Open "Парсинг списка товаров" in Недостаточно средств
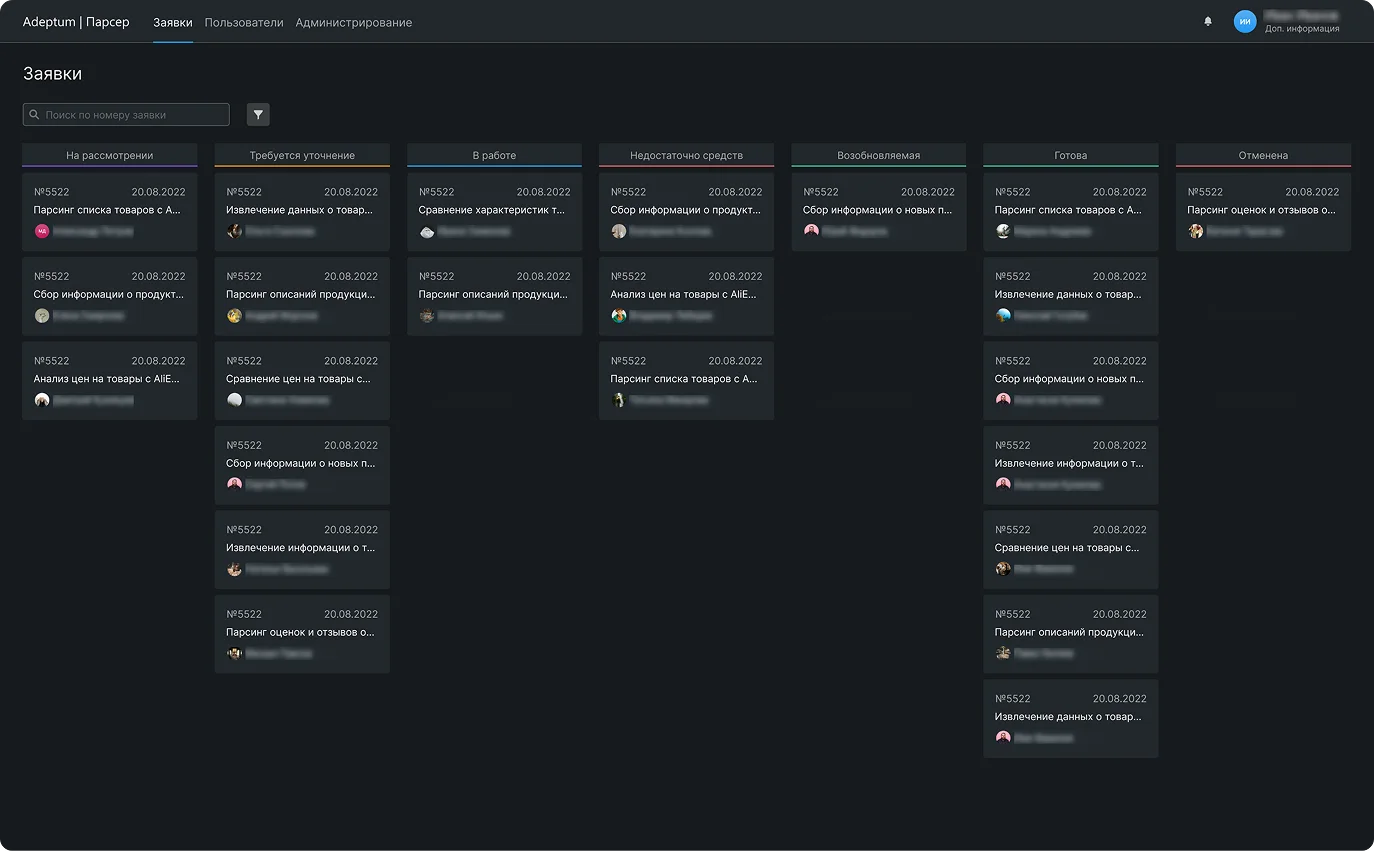This screenshot has width=1374, height=851. click(x=686, y=381)
